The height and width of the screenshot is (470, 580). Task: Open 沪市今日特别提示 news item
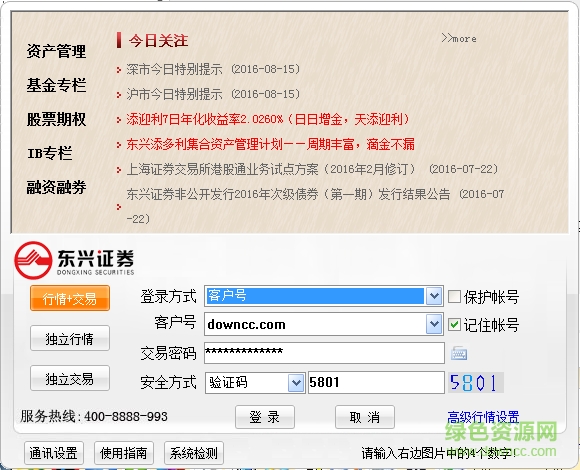213,94
